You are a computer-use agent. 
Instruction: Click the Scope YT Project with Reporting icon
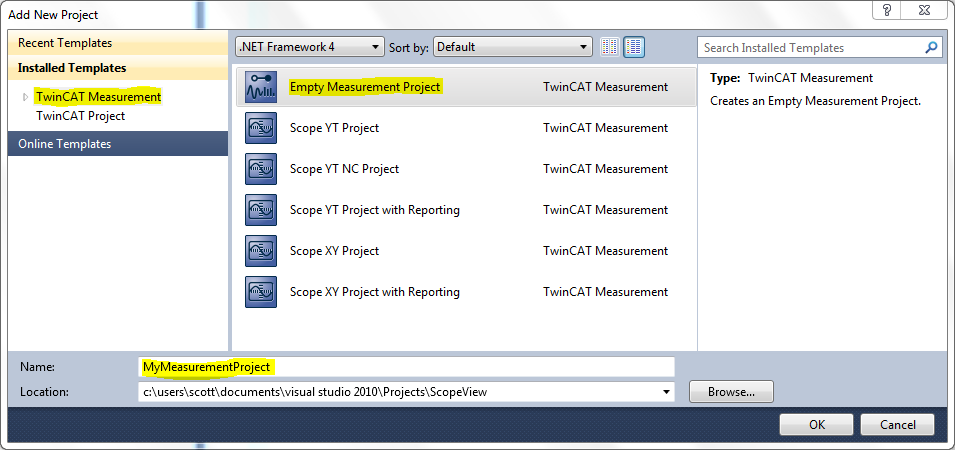click(x=261, y=210)
